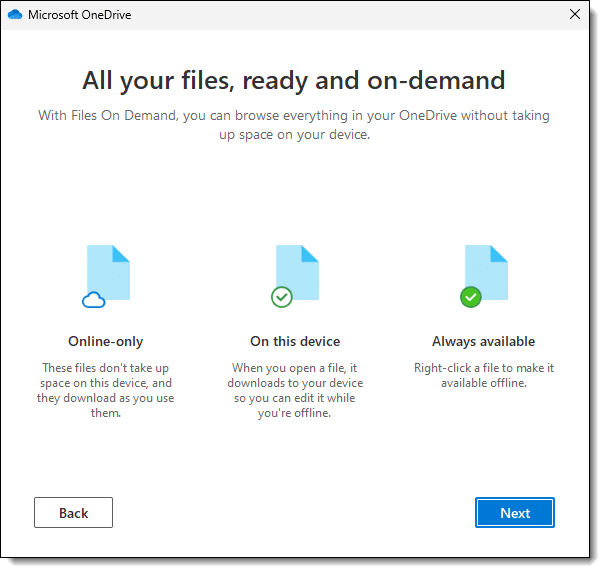Click 'Right-click a file to make it available offline' text
Image resolution: width=605 pixels, height=573 pixels.
pos(484,375)
